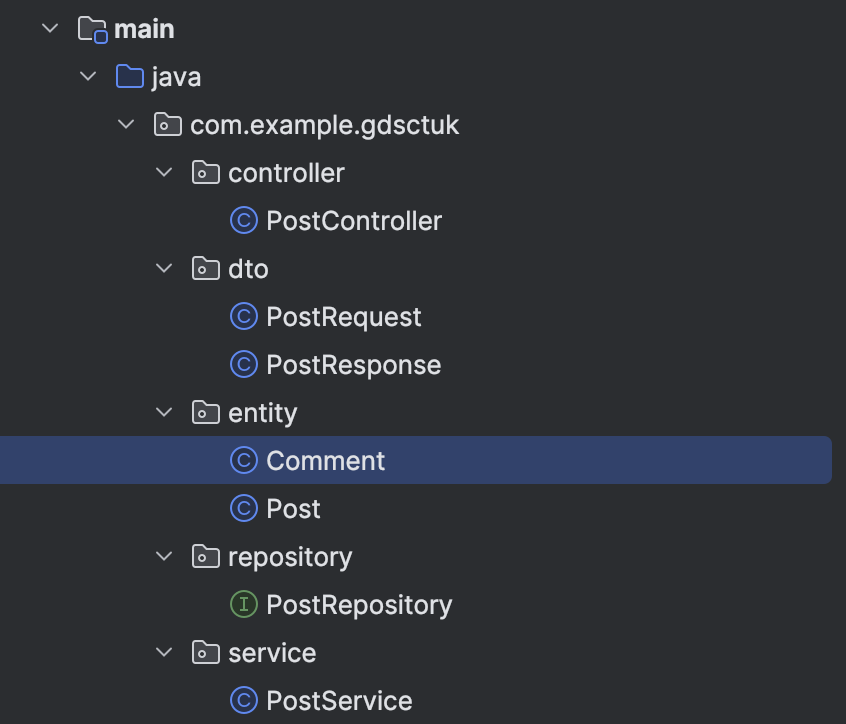Click the PostService class icon
The width and height of the screenshot is (846, 724).
point(244,701)
